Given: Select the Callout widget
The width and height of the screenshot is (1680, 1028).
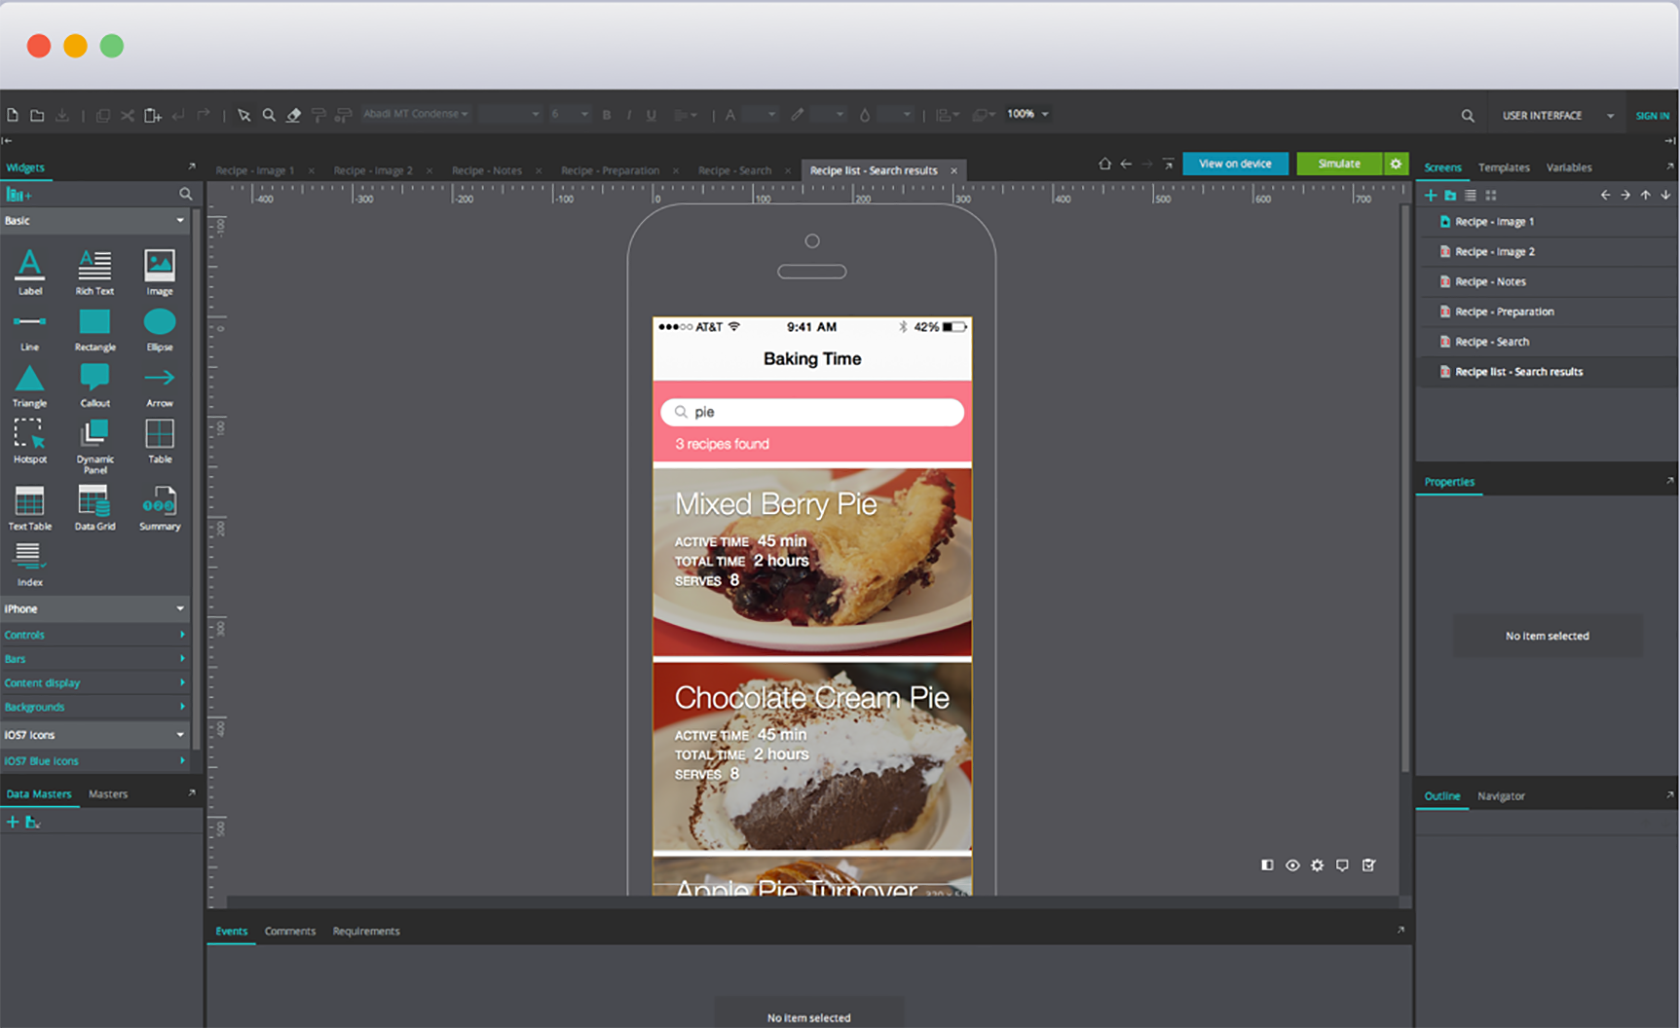Looking at the screenshot, I should [95, 387].
